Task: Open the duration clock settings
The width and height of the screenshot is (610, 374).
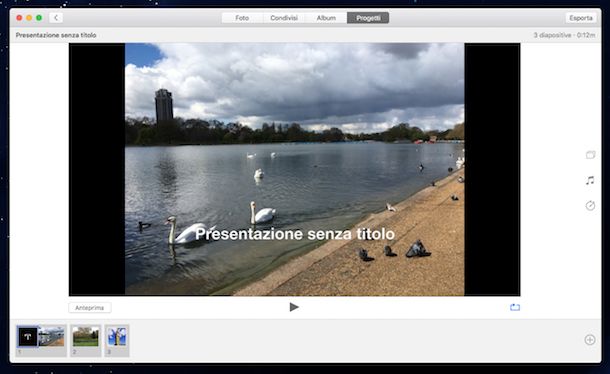Action: tap(590, 205)
